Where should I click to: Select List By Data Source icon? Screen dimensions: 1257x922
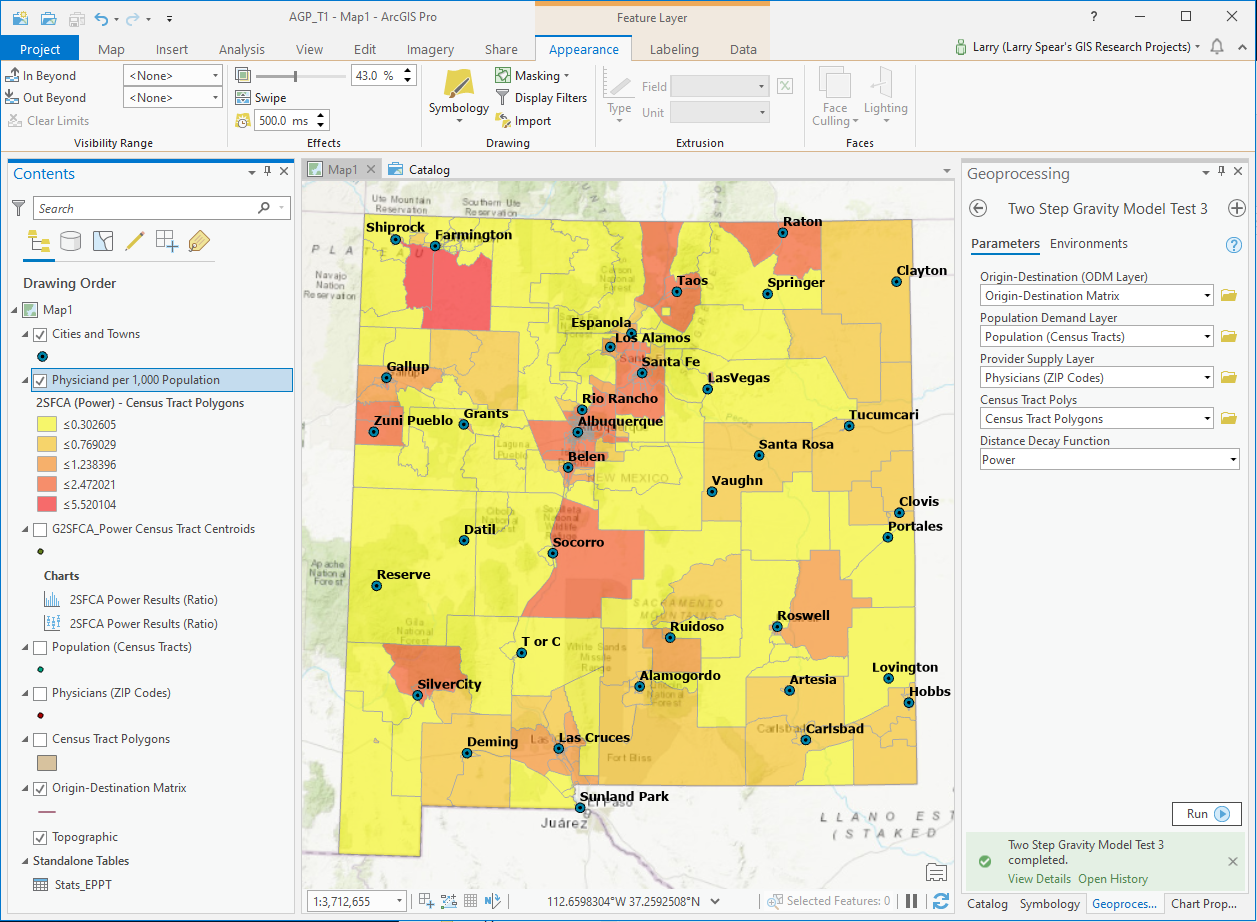pos(71,240)
